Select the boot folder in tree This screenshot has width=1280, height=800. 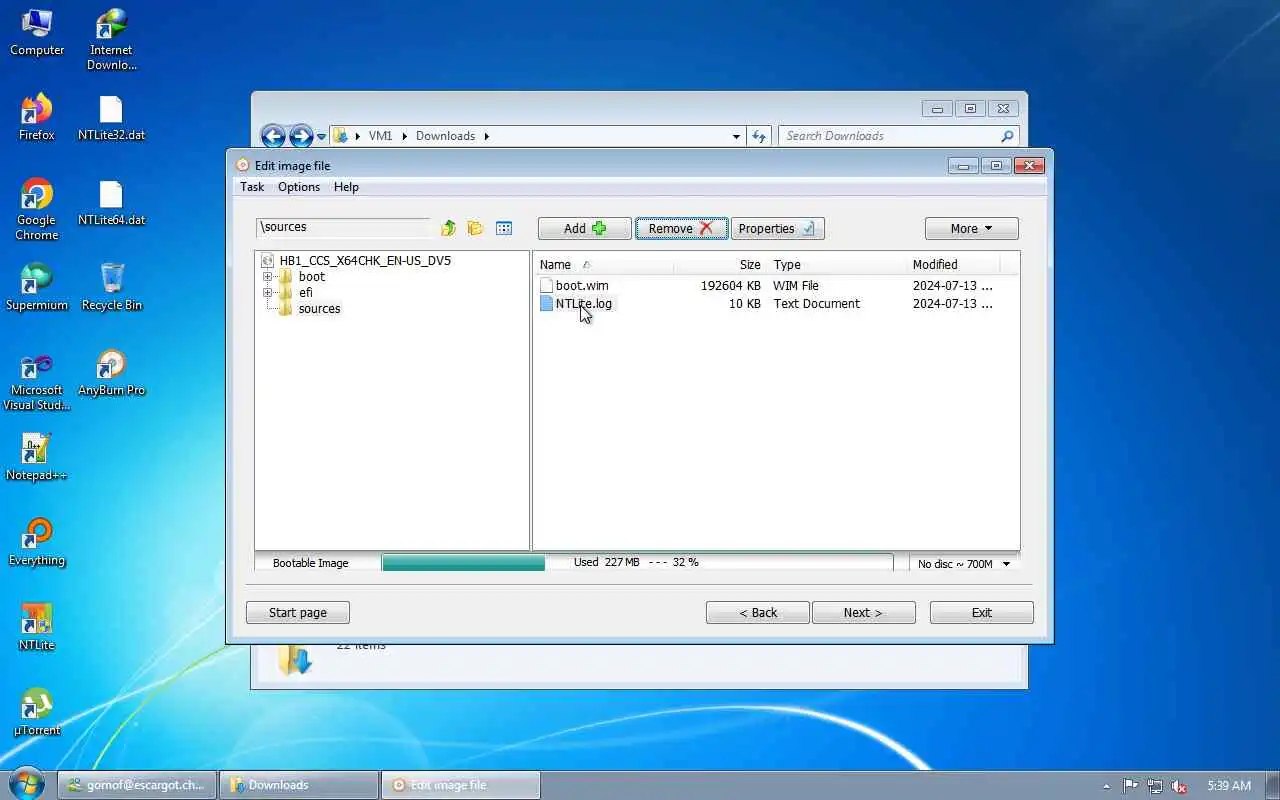click(311, 277)
